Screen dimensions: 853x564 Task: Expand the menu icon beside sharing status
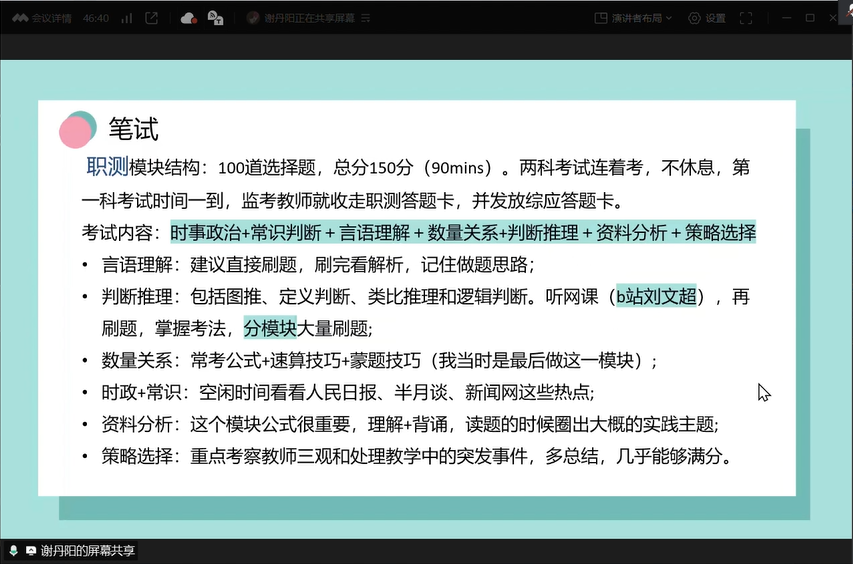(366, 18)
